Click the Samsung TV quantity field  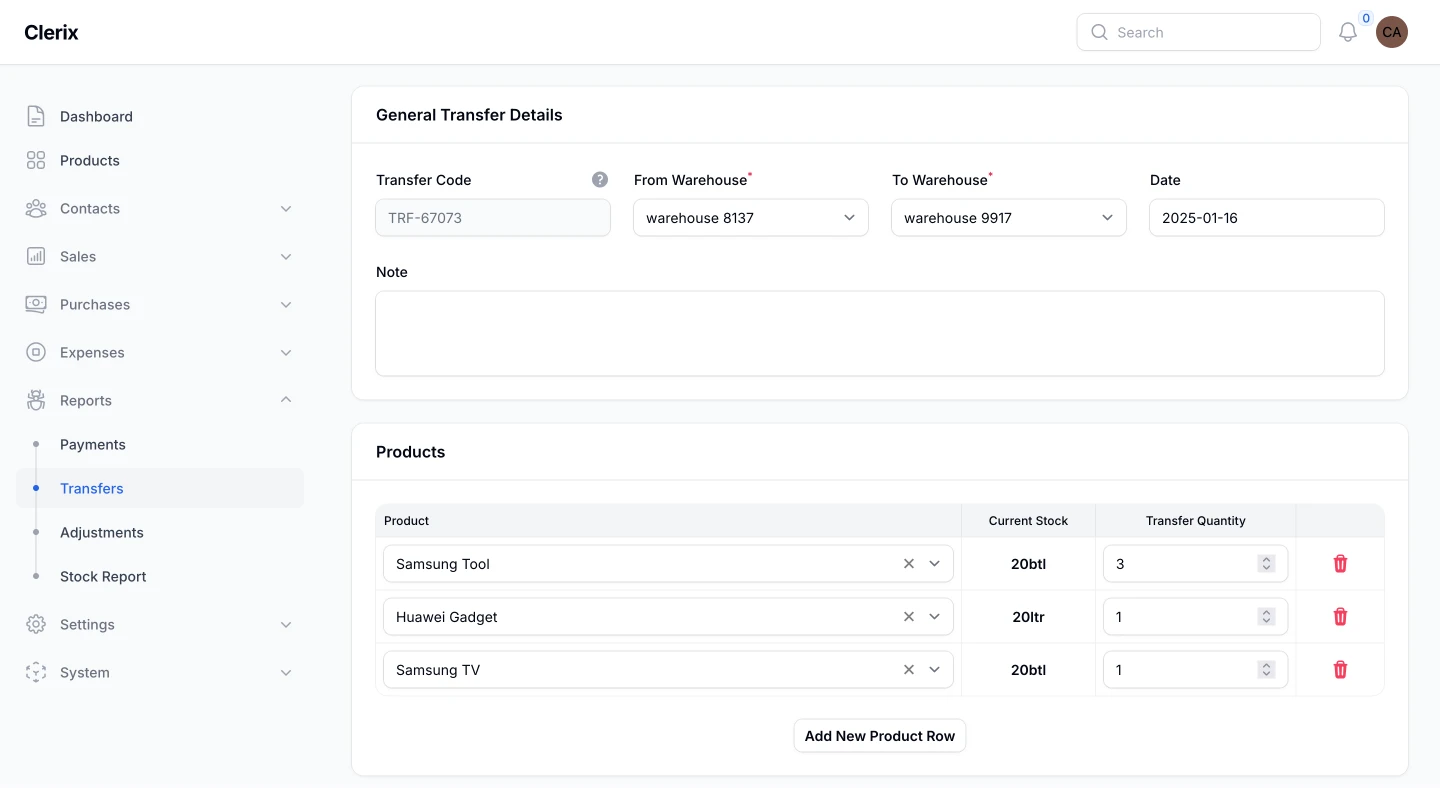coord(1195,670)
